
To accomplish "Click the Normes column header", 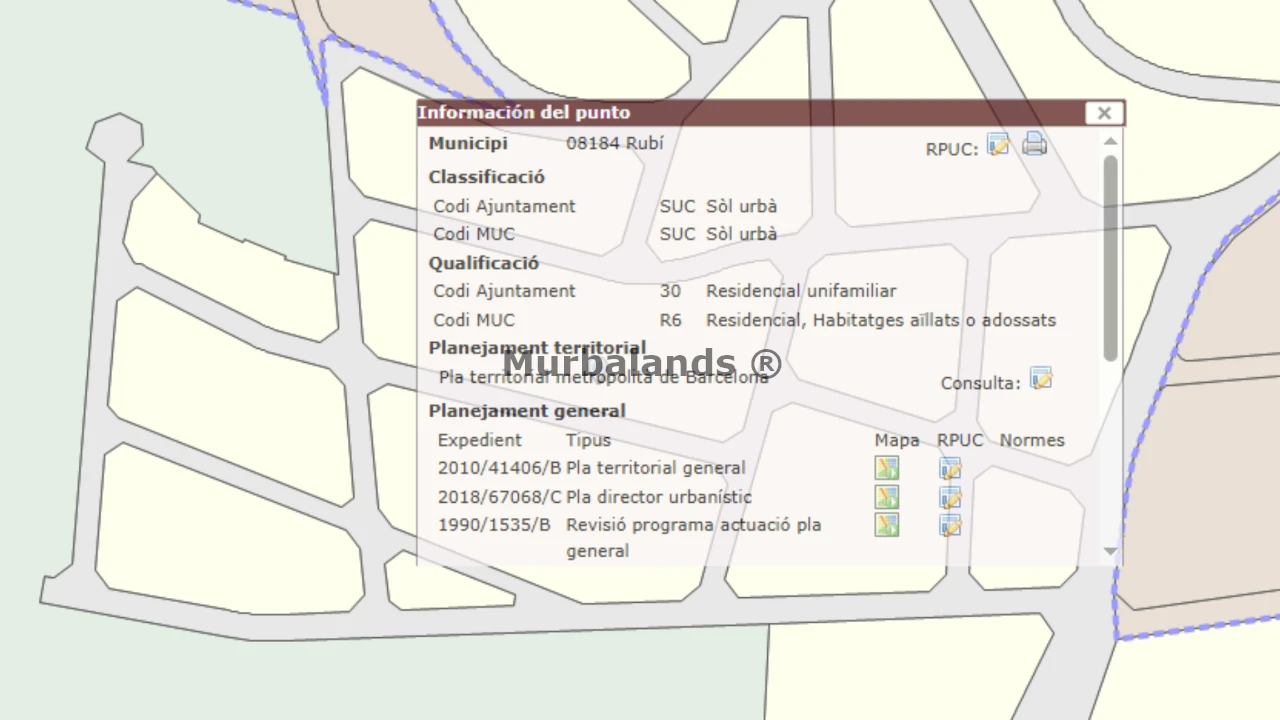I will 1032,440.
